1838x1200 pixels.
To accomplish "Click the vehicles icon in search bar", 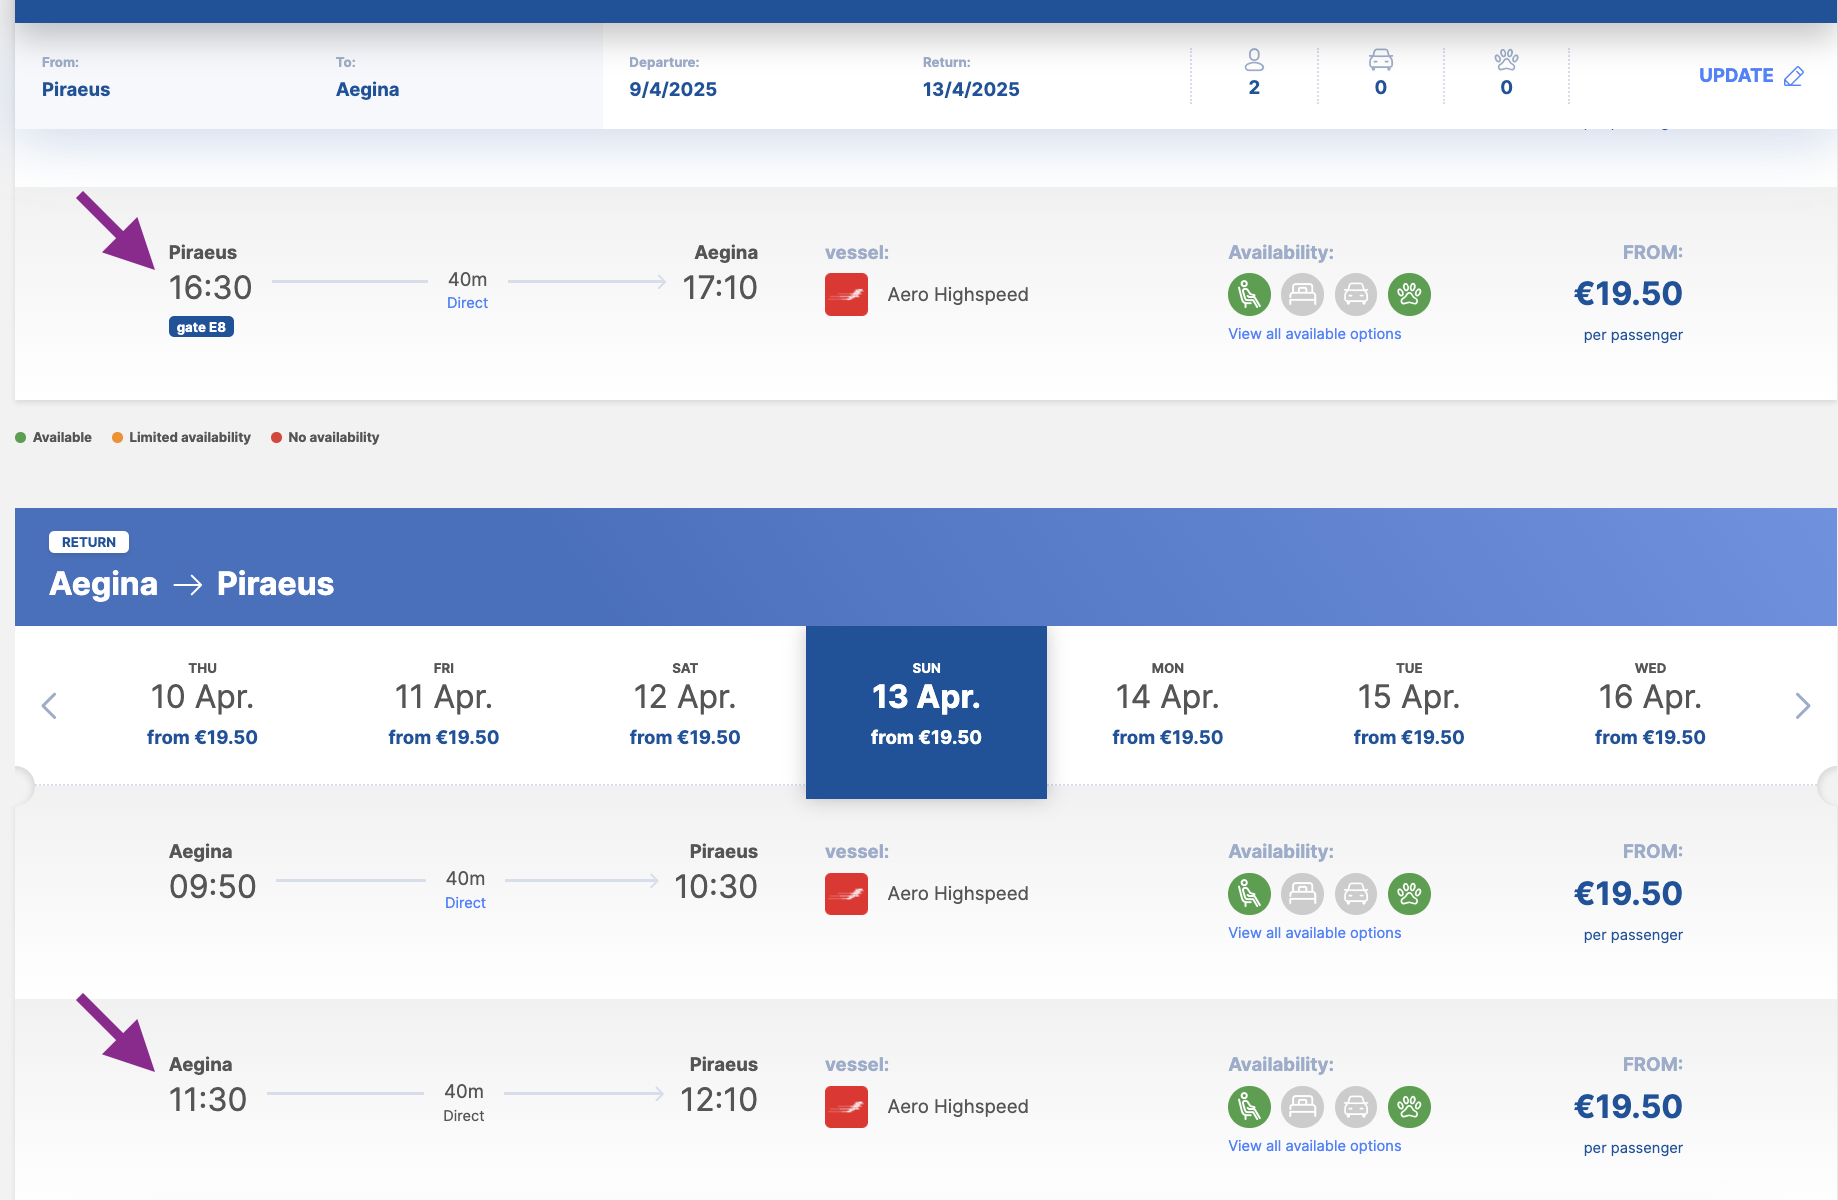I will point(1380,61).
